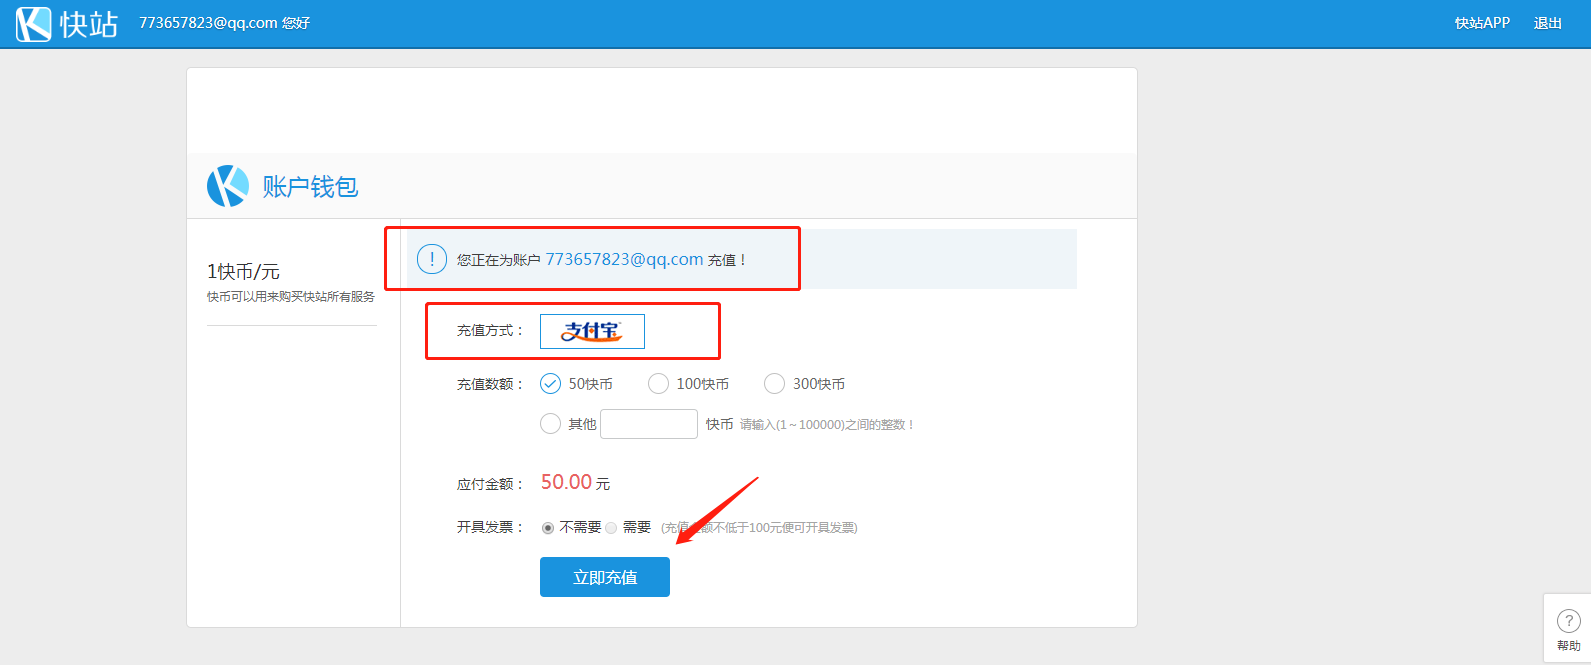The height and width of the screenshot is (665, 1591).
Task: Click the Kuaizhan logo in the header
Action: coord(33,23)
